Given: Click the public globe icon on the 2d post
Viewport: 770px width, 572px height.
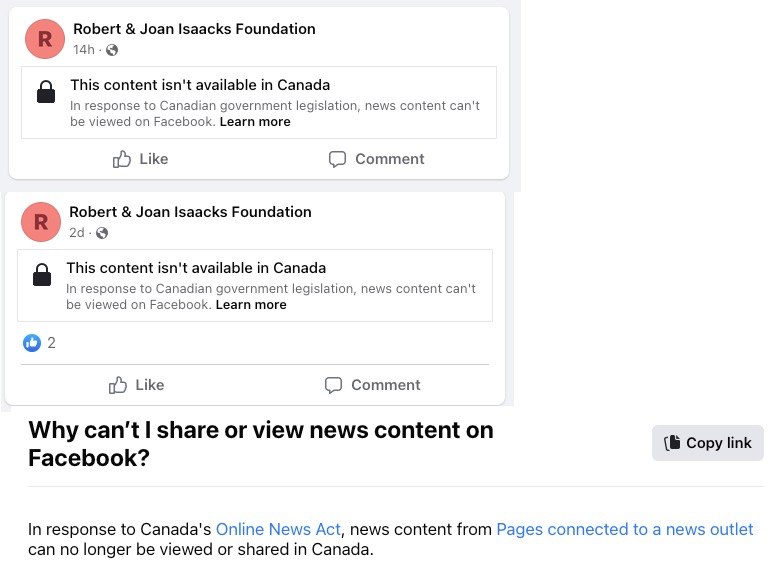Looking at the screenshot, I should click(102, 233).
